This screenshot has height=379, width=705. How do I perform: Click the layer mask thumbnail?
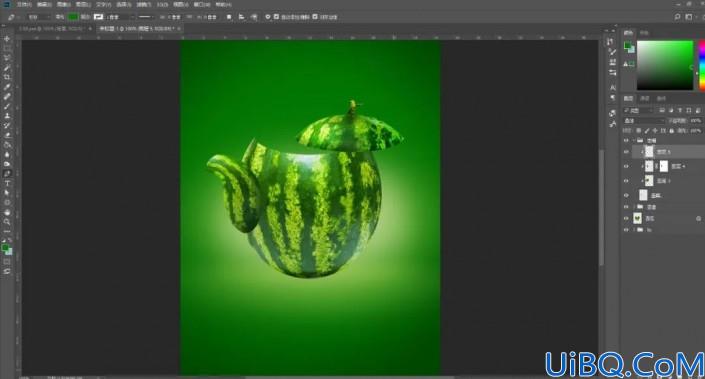[x=664, y=166]
